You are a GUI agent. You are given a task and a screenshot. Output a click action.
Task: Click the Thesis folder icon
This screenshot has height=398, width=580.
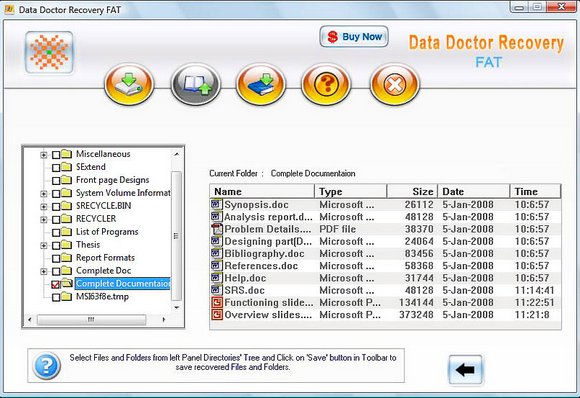(x=67, y=244)
